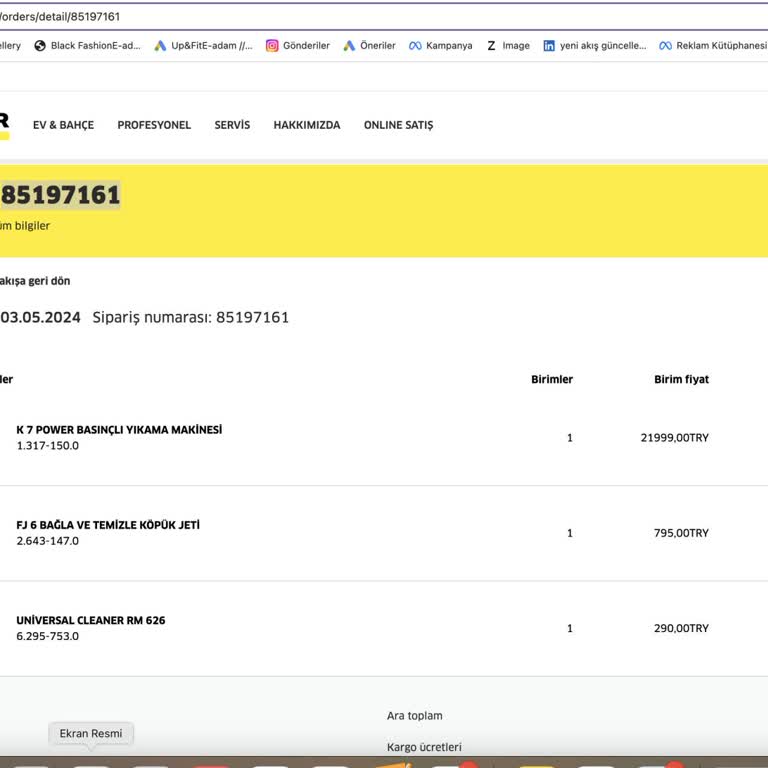Click the Kargo ücretleri label

pos(424,747)
